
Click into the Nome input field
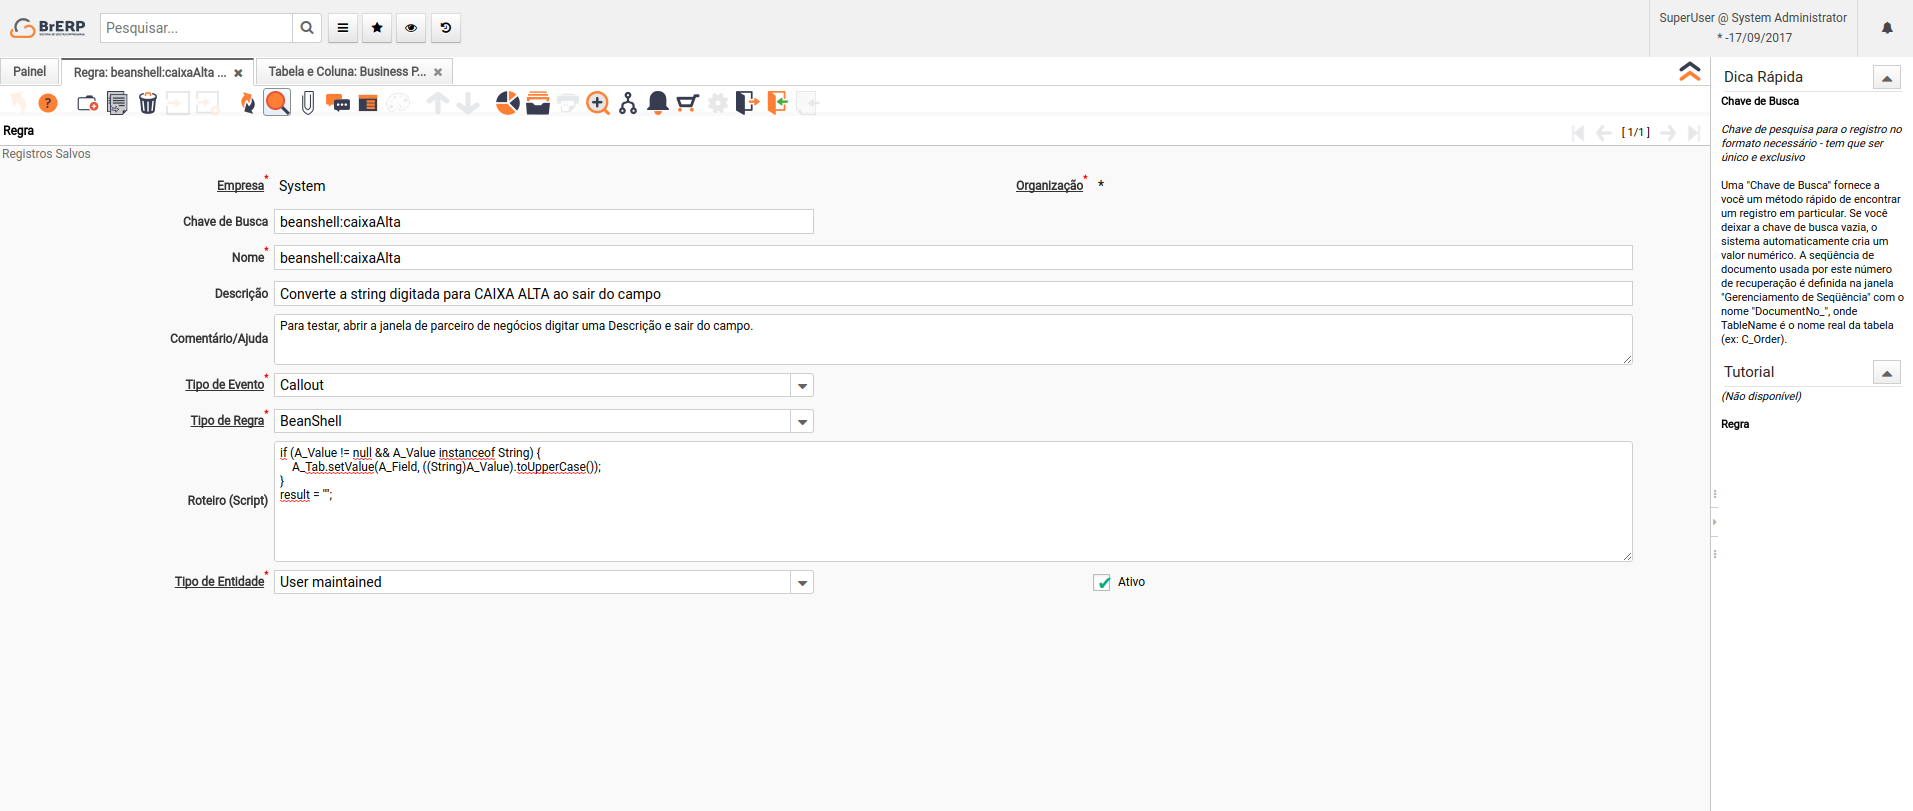953,258
